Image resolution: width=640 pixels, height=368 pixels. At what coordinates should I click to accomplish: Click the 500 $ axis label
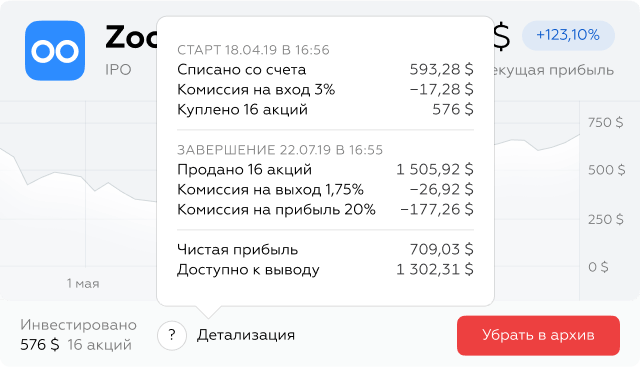(607, 170)
